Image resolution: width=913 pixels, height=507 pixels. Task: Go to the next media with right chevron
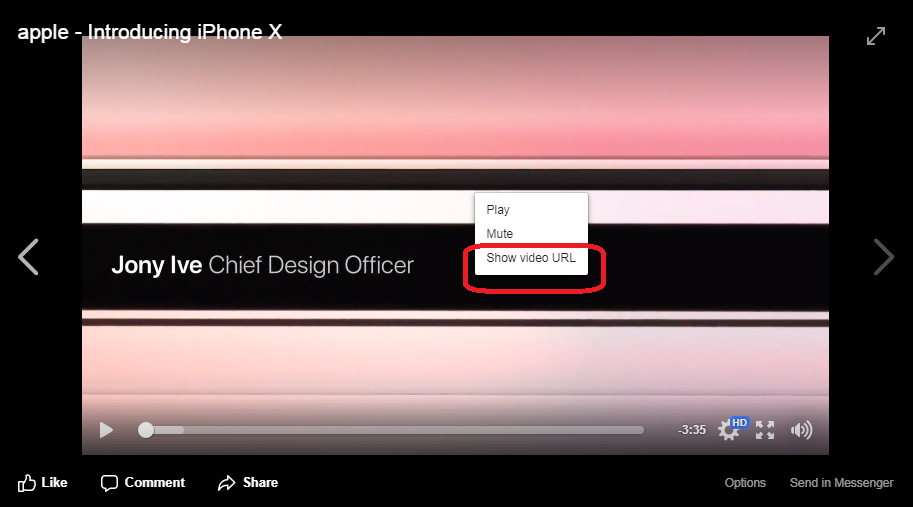tap(883, 257)
